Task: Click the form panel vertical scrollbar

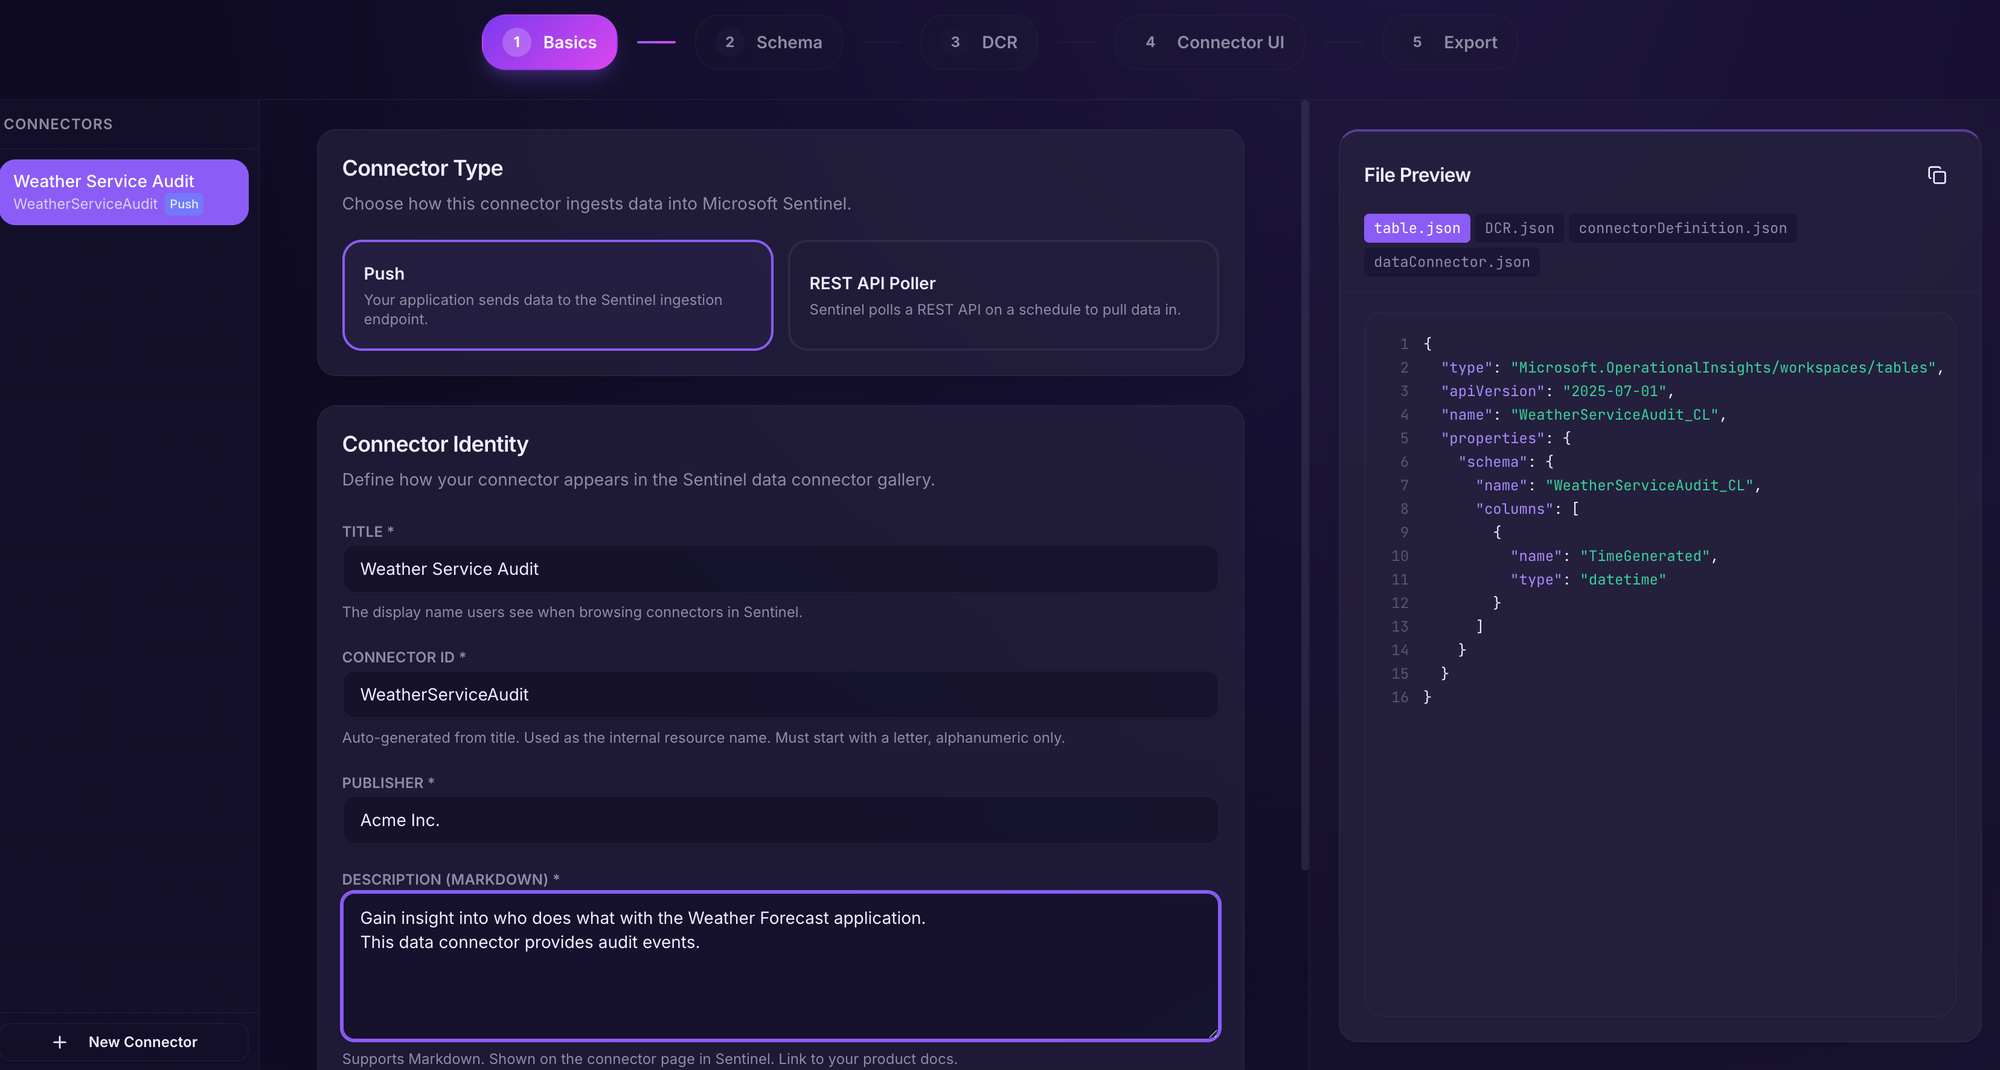Action: 1304,485
